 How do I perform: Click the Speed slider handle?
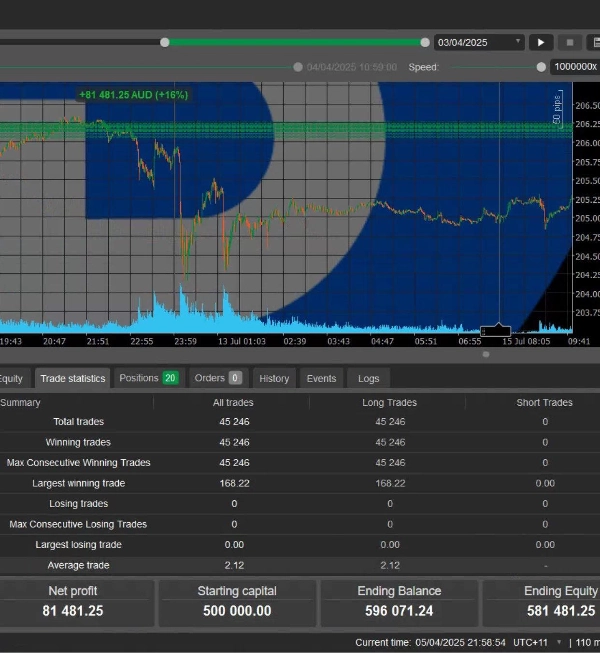(x=541, y=67)
